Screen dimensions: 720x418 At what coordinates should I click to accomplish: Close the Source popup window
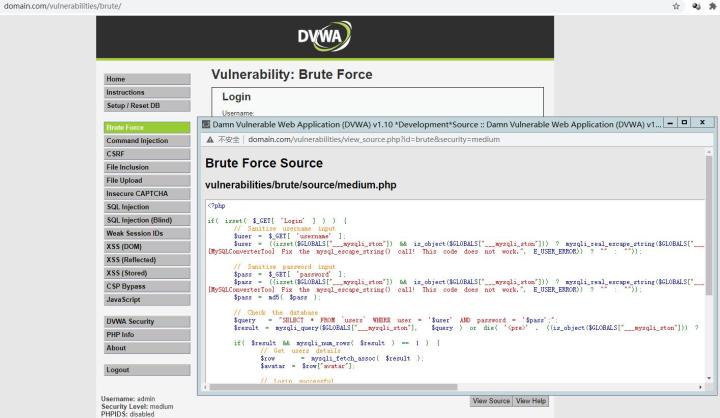702,123
